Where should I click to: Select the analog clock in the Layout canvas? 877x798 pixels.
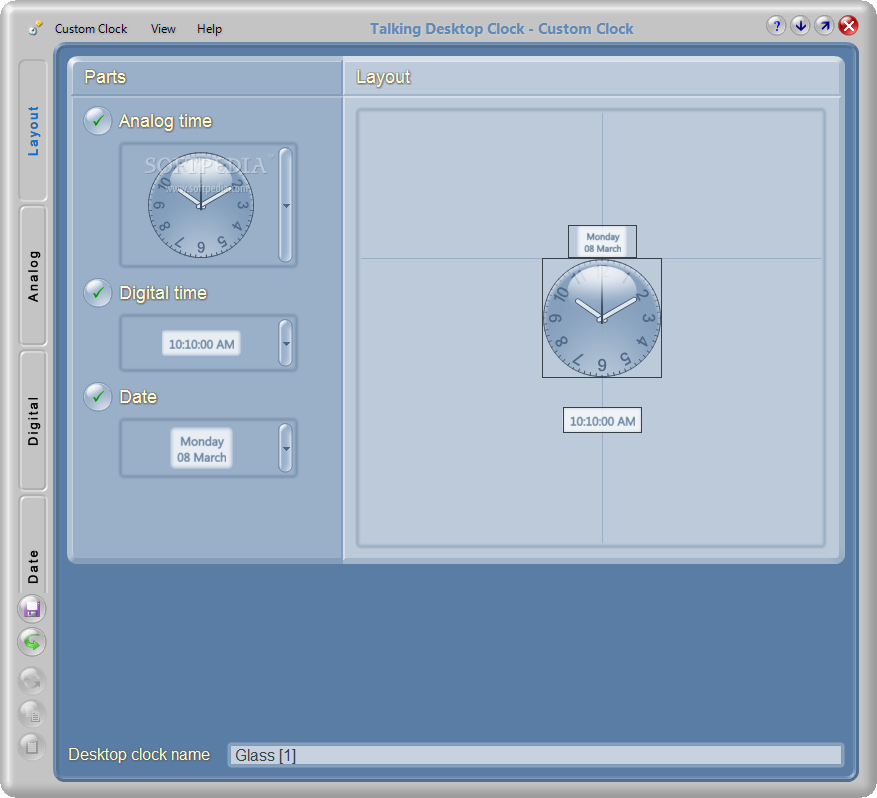click(602, 318)
